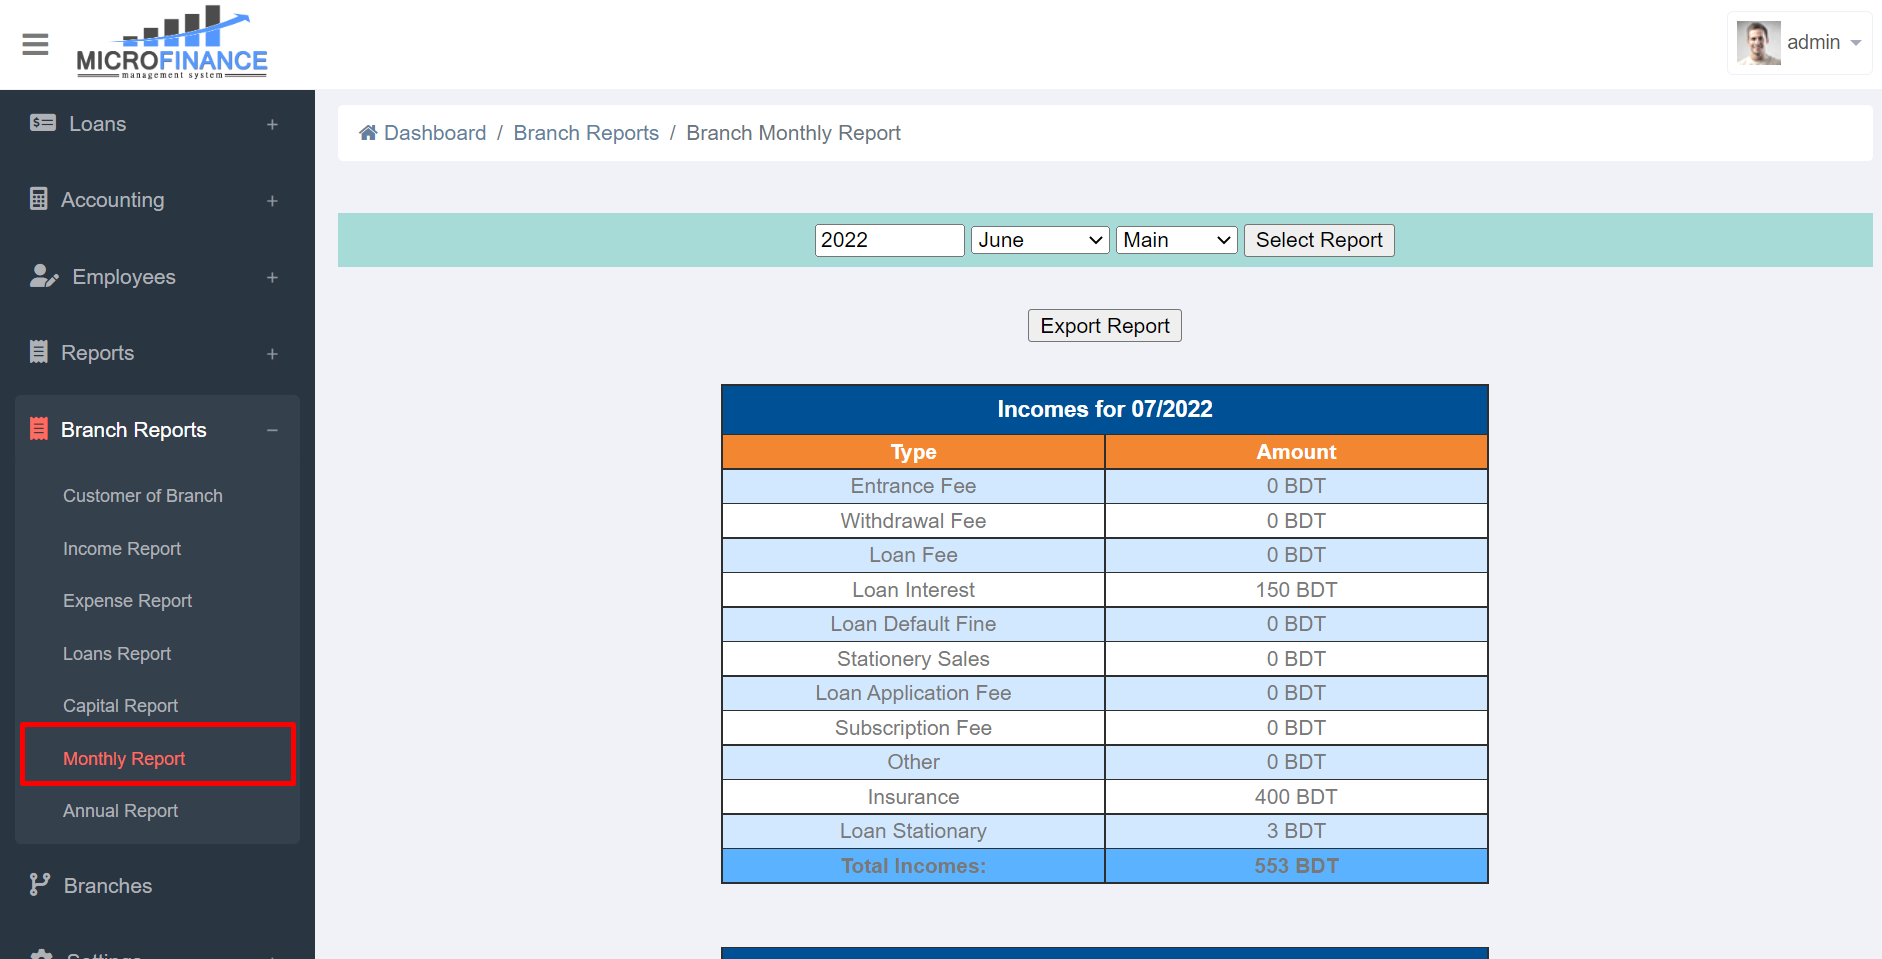Screen dimensions: 1882x959
Task: Expand the Loans menu plus sign
Action: (x=272, y=124)
